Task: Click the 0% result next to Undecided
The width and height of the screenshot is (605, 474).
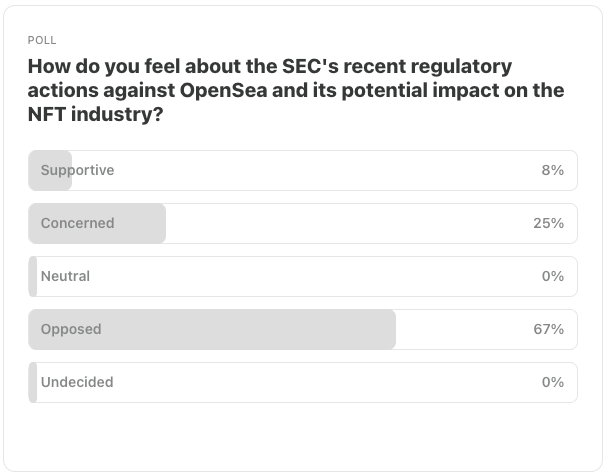Action: point(553,382)
